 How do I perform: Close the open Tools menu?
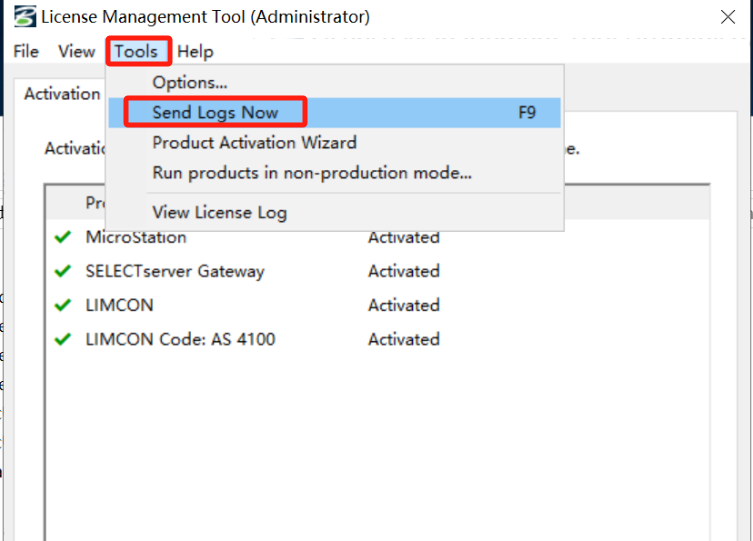coord(138,51)
